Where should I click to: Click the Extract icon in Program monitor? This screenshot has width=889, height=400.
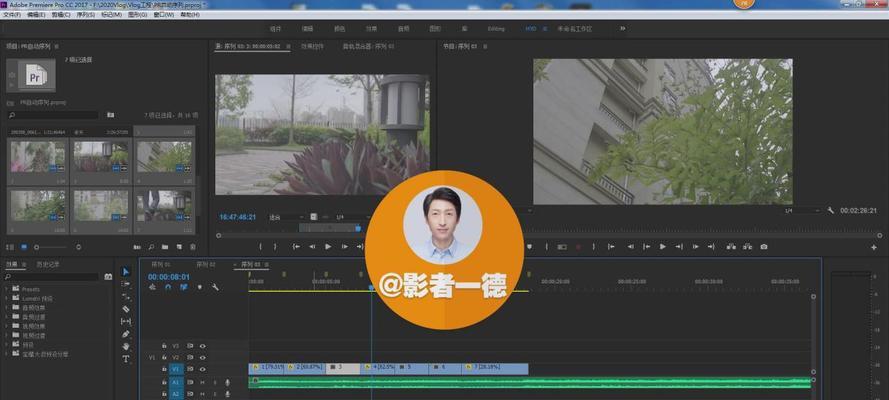click(x=747, y=246)
